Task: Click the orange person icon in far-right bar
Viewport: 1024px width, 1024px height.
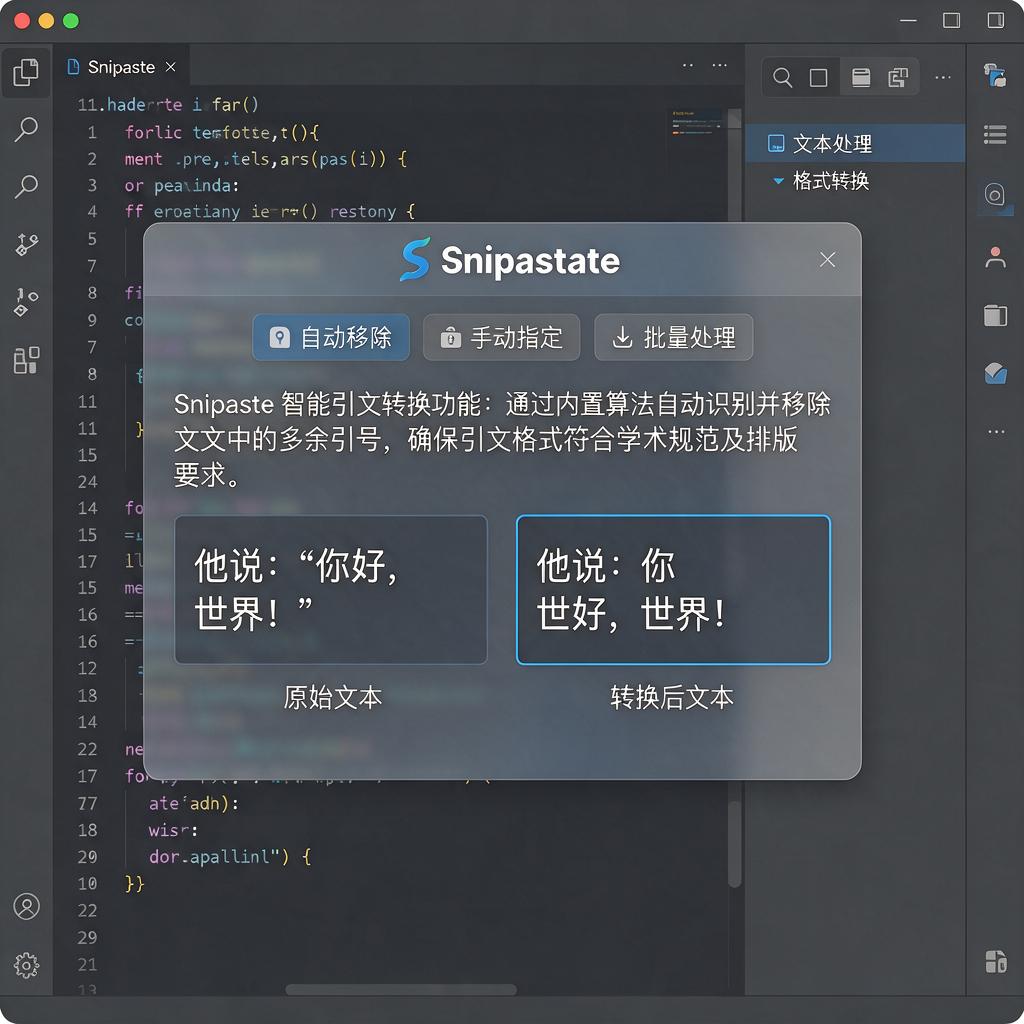Action: coord(995,257)
